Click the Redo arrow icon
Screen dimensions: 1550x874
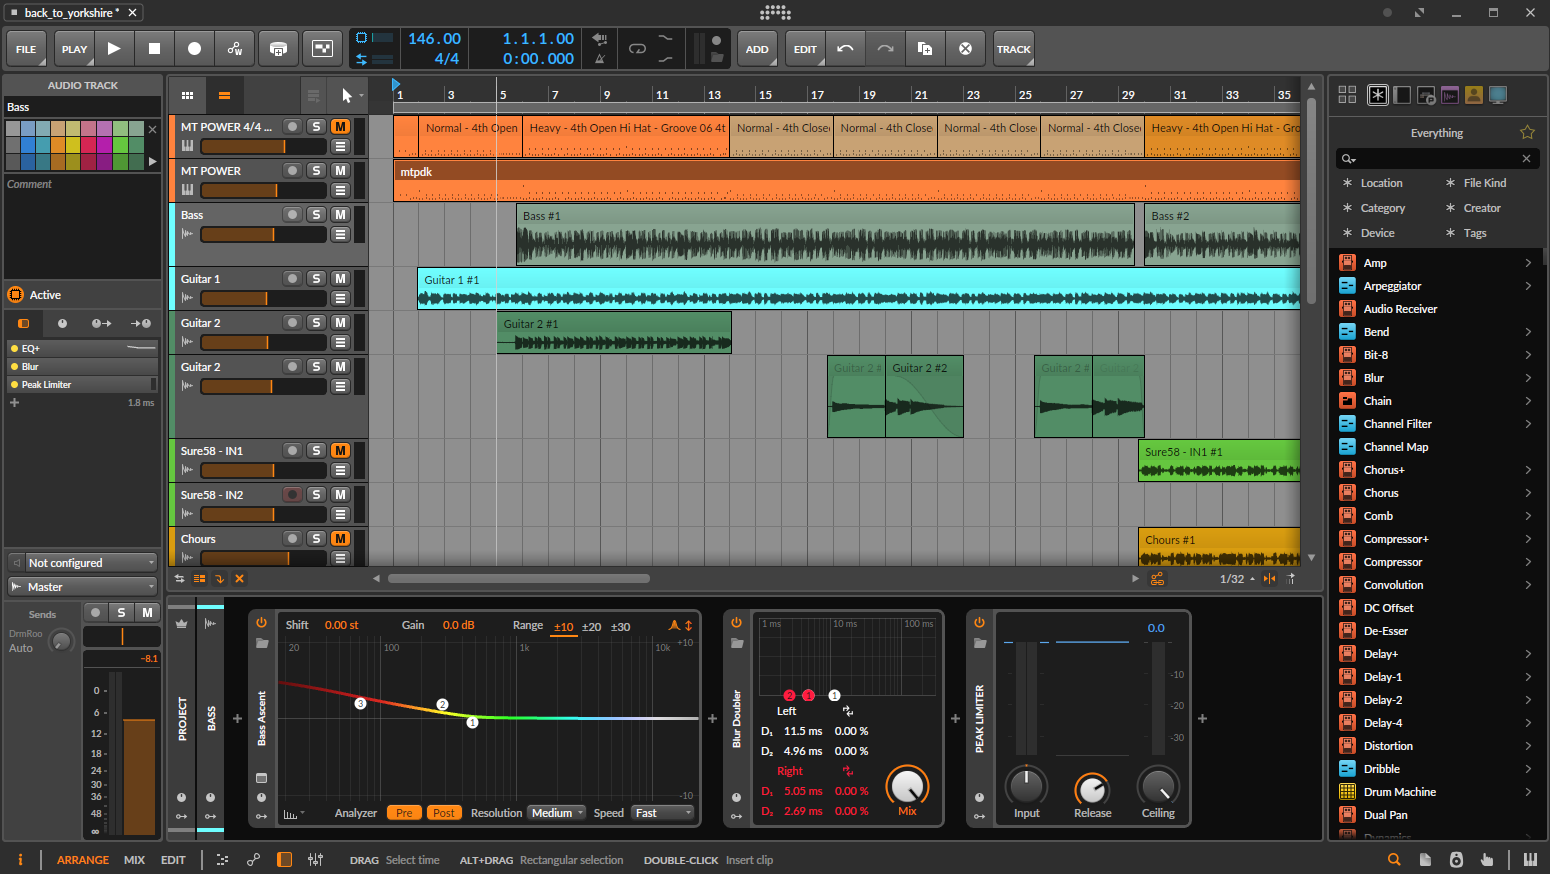[x=885, y=48]
